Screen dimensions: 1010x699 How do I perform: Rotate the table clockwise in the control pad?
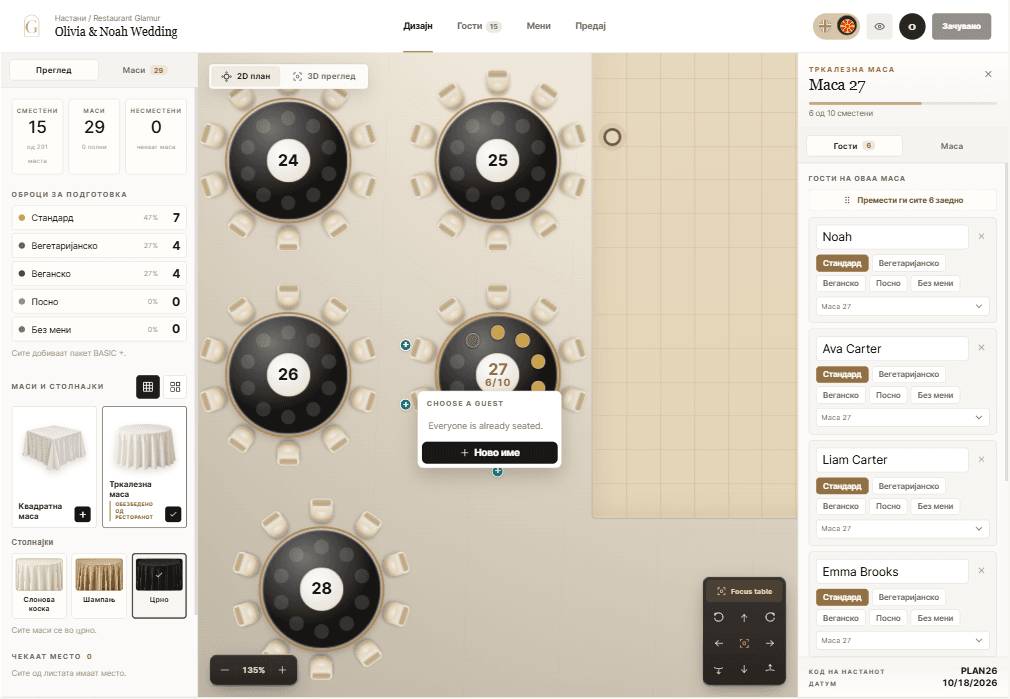click(770, 617)
